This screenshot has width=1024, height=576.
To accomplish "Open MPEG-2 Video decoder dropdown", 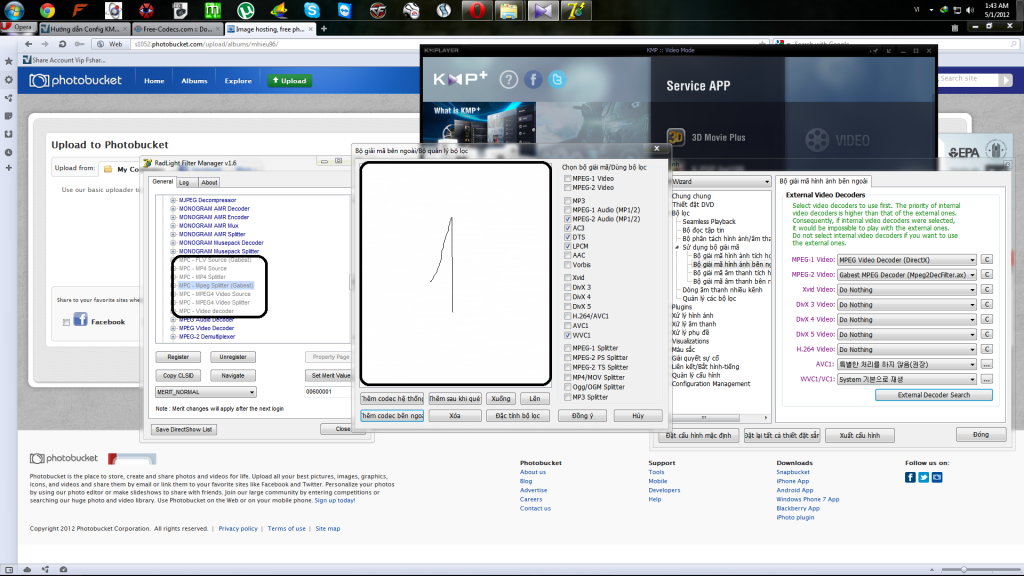I will (906, 275).
